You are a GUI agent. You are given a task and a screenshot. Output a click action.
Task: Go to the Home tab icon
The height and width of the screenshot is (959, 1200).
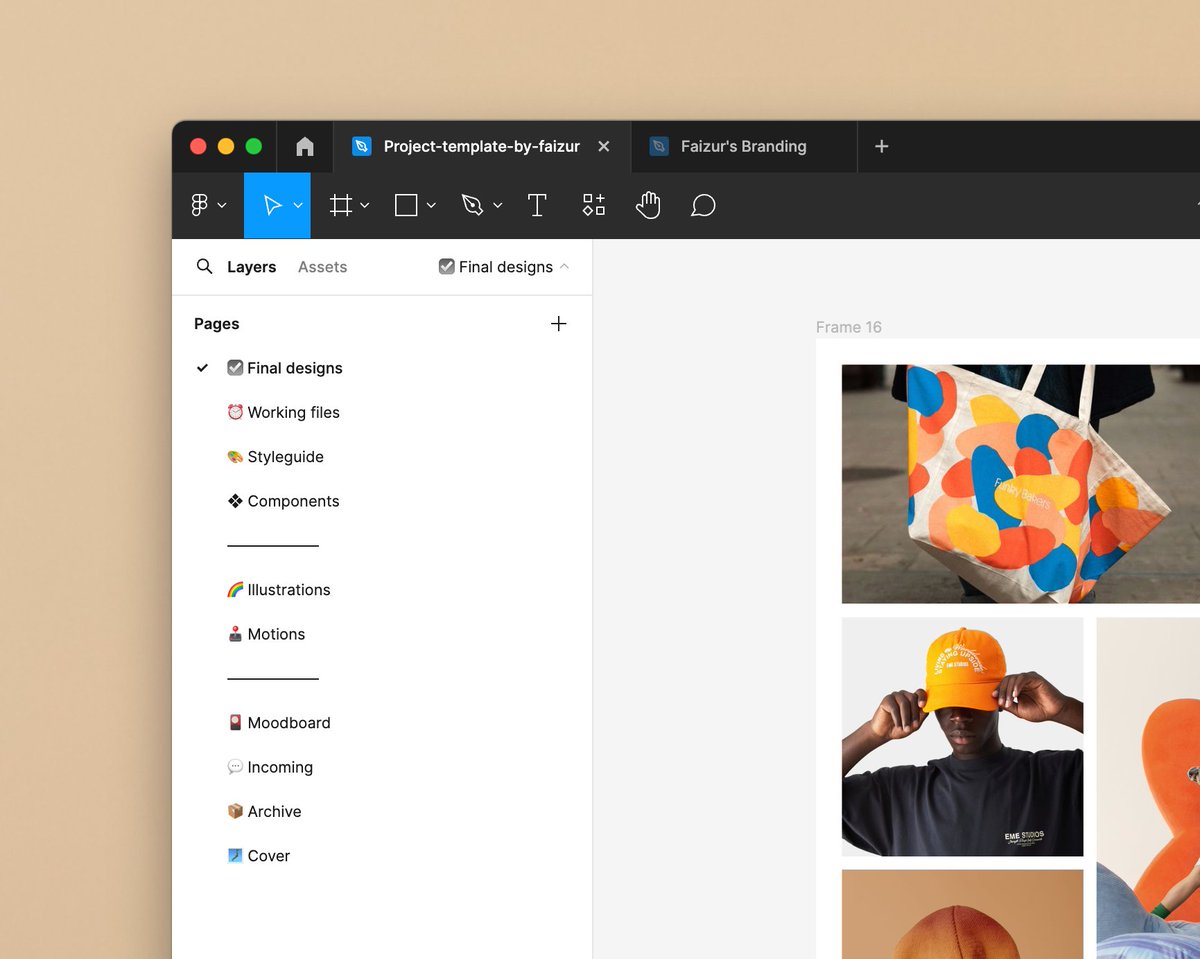pos(305,146)
